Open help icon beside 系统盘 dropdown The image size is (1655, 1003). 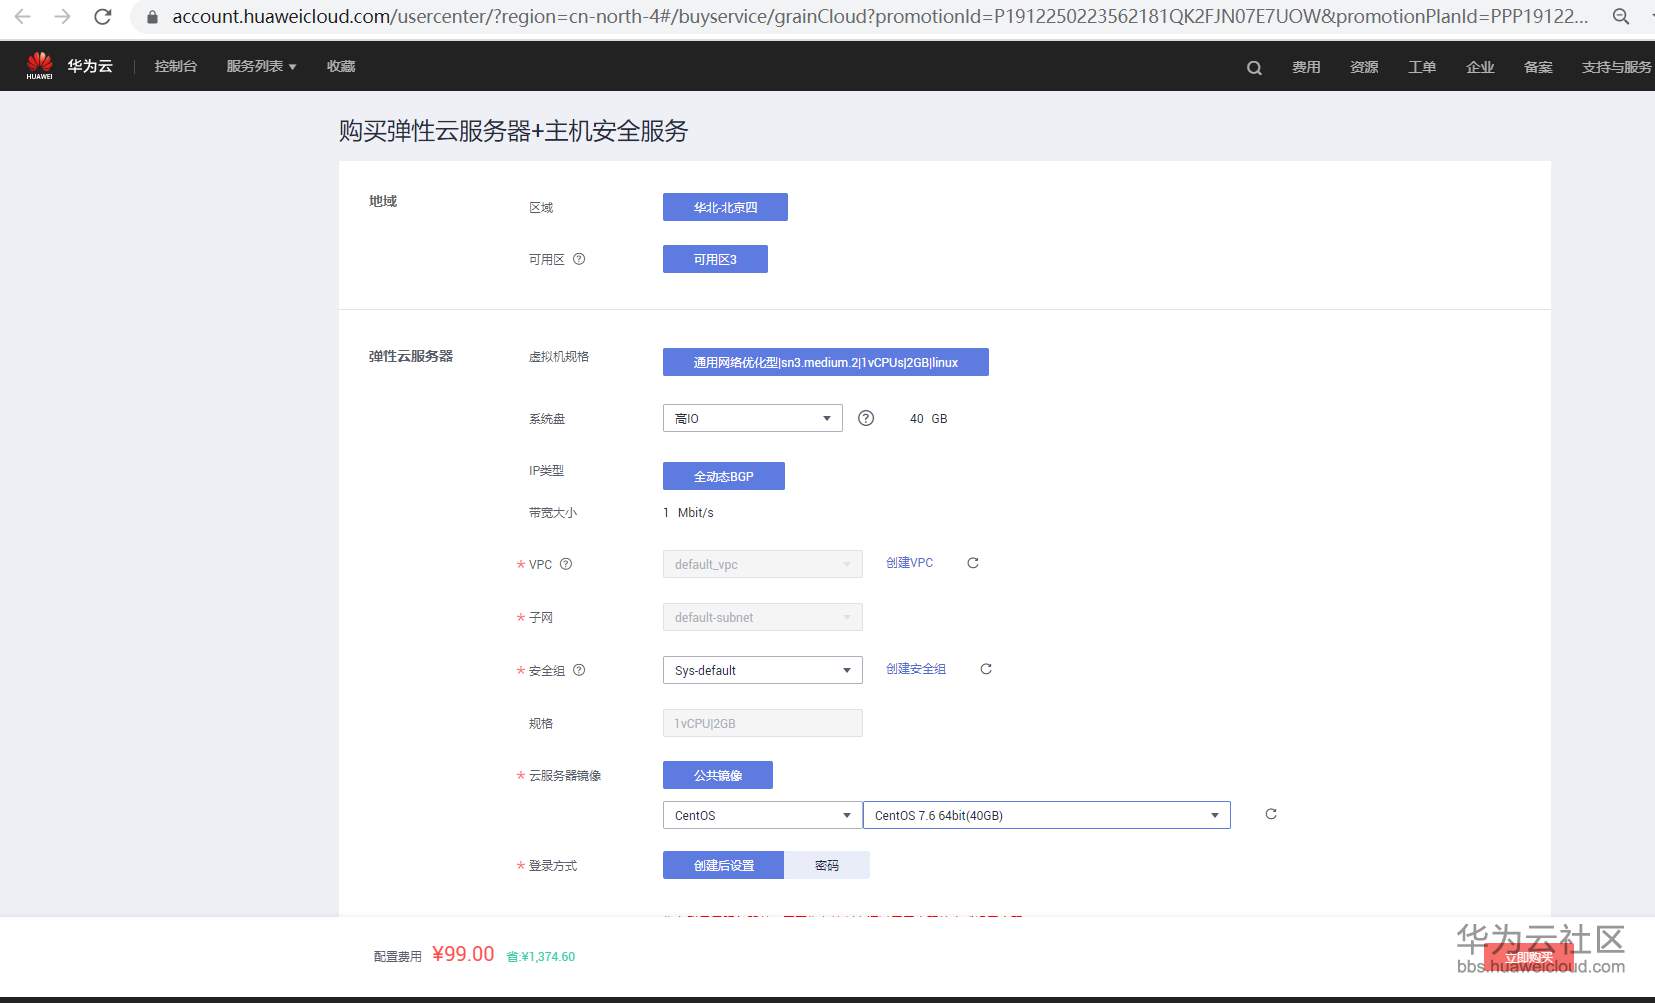(866, 418)
